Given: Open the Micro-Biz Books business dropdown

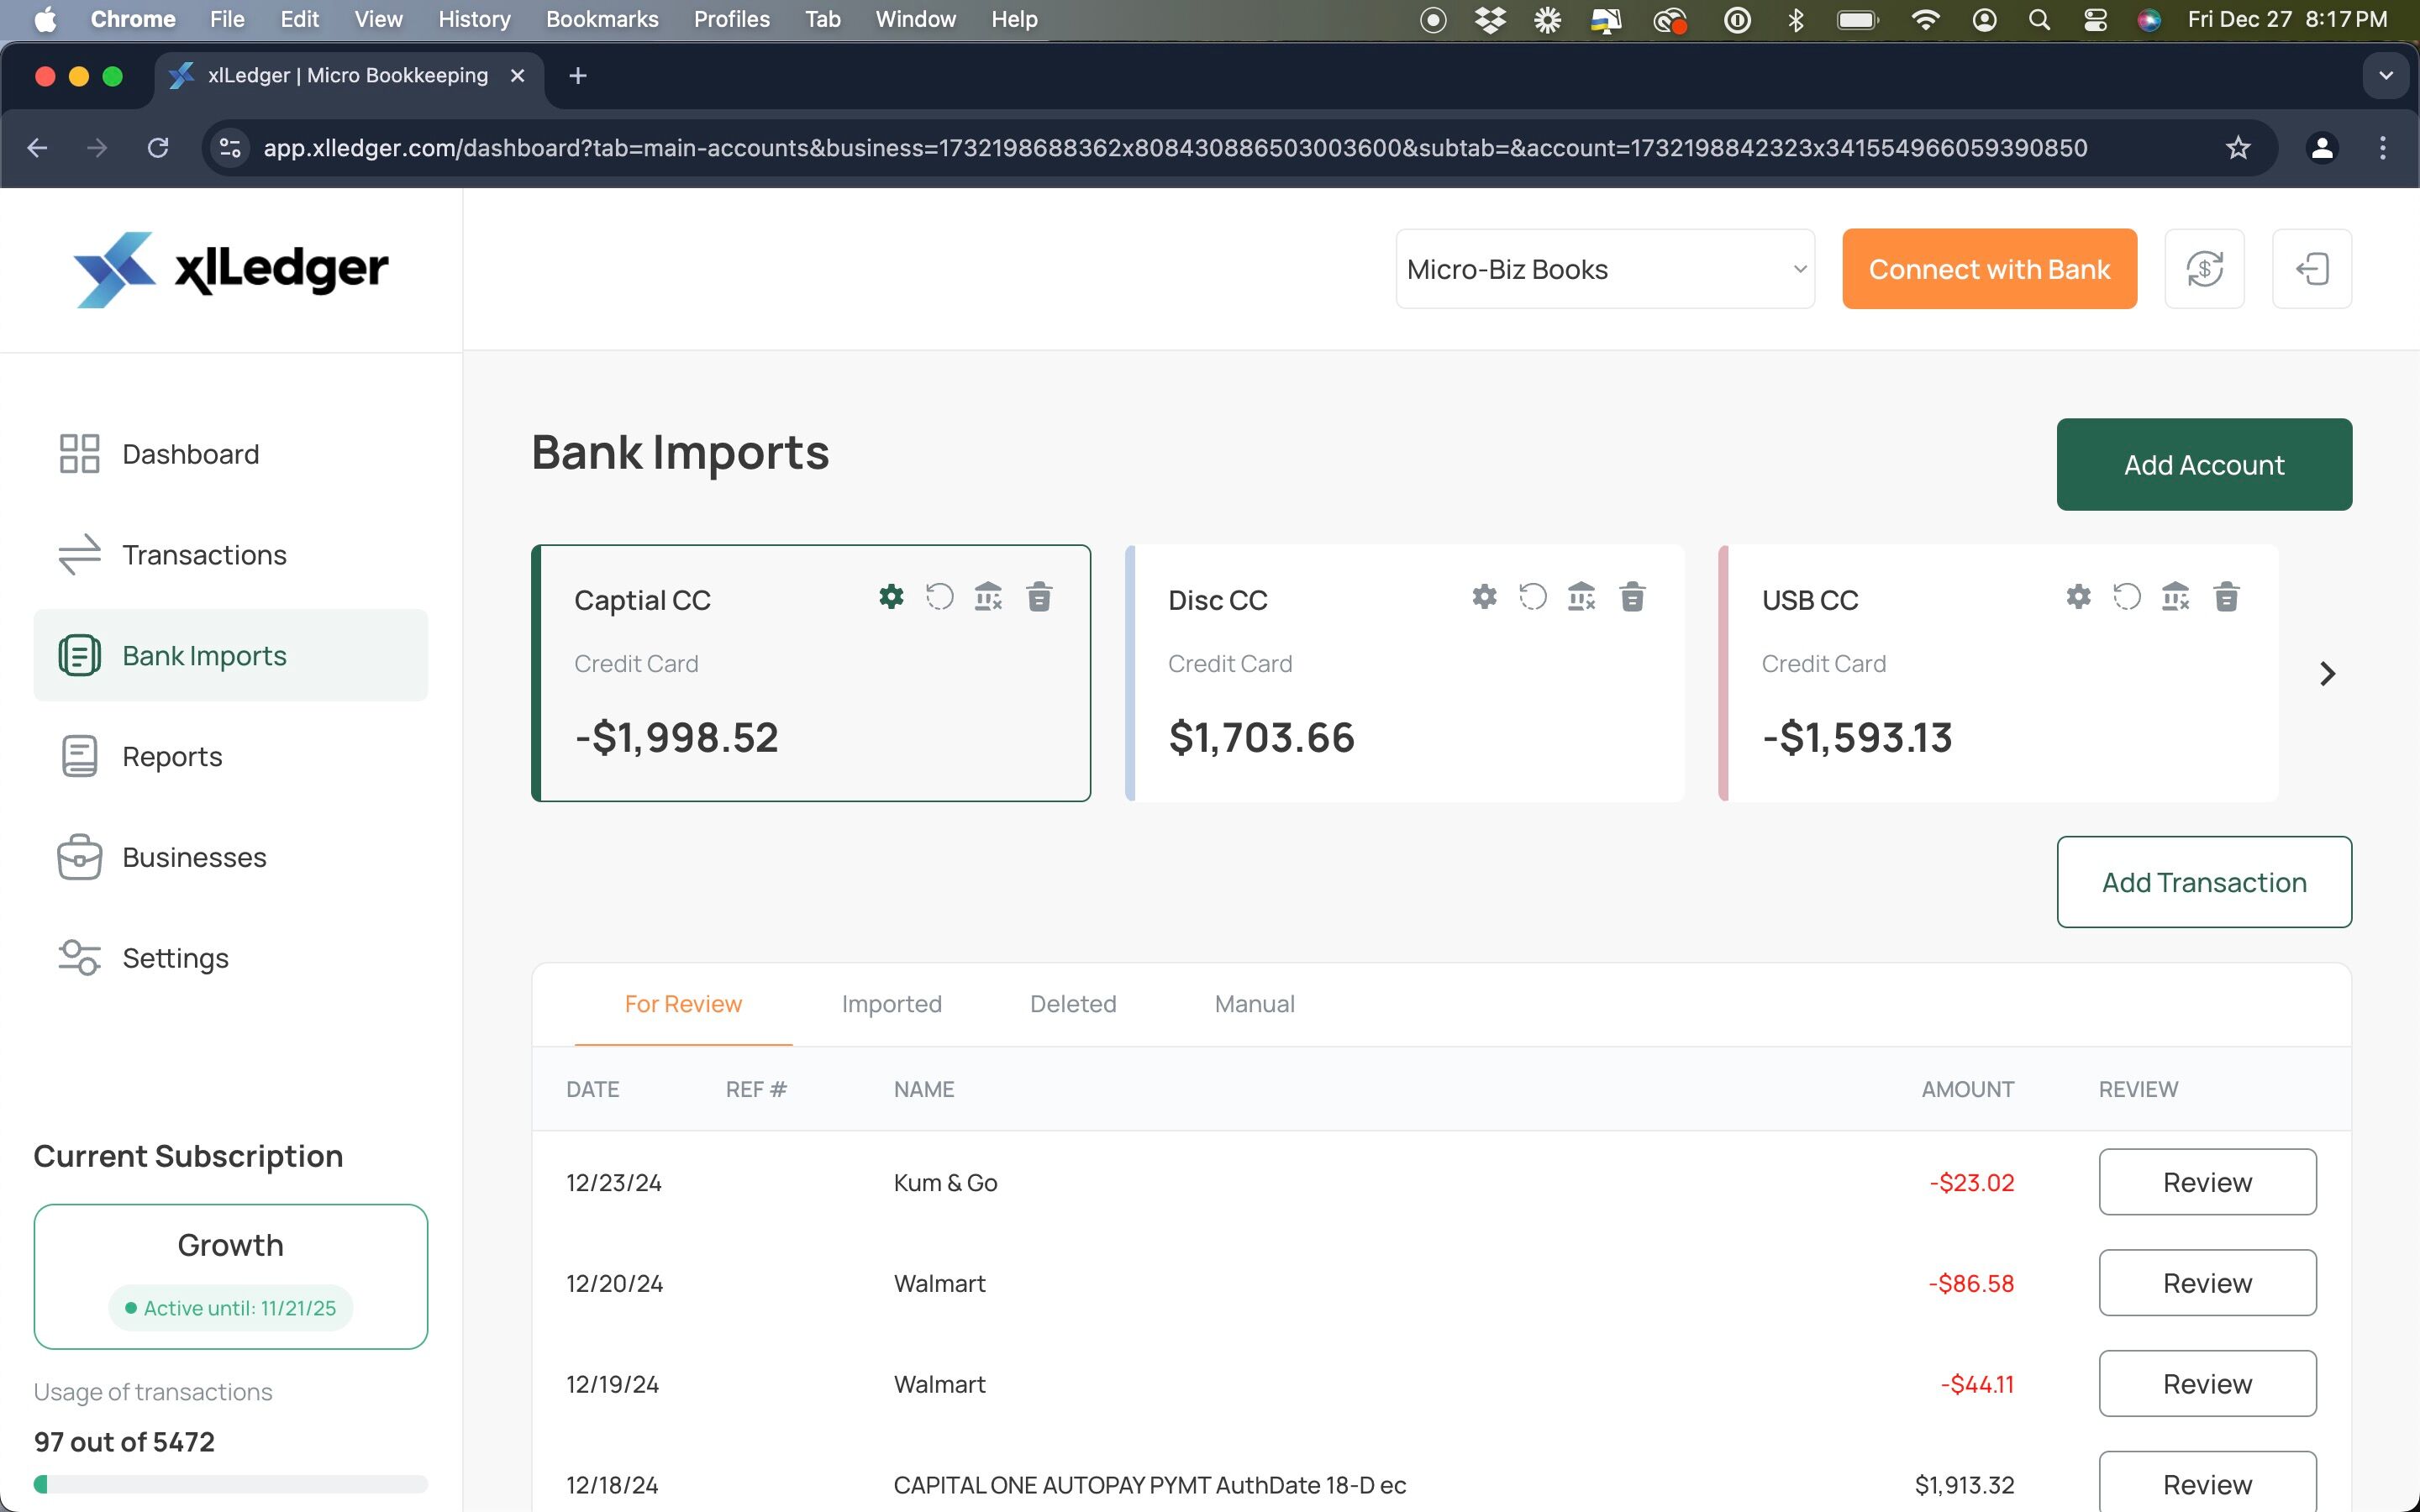Looking at the screenshot, I should [x=1605, y=269].
